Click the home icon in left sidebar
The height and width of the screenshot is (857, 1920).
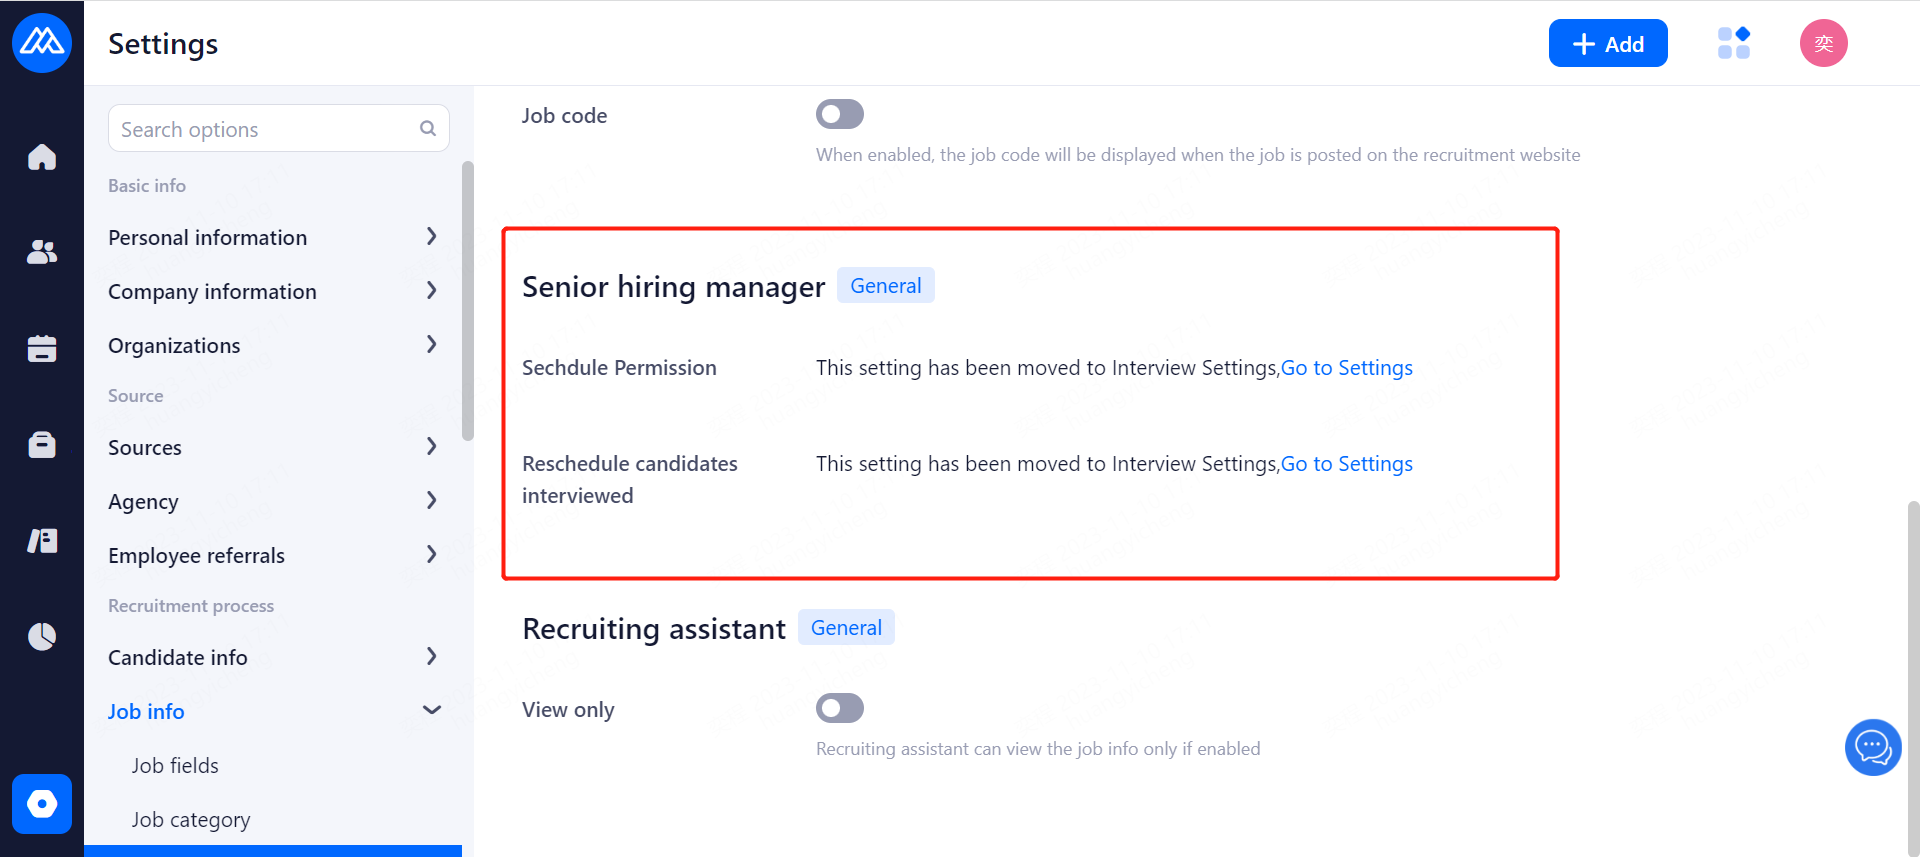[42, 157]
